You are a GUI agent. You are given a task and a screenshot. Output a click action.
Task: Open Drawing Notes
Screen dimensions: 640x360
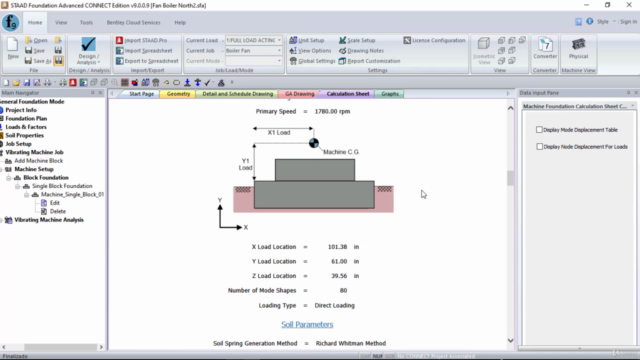coord(361,51)
